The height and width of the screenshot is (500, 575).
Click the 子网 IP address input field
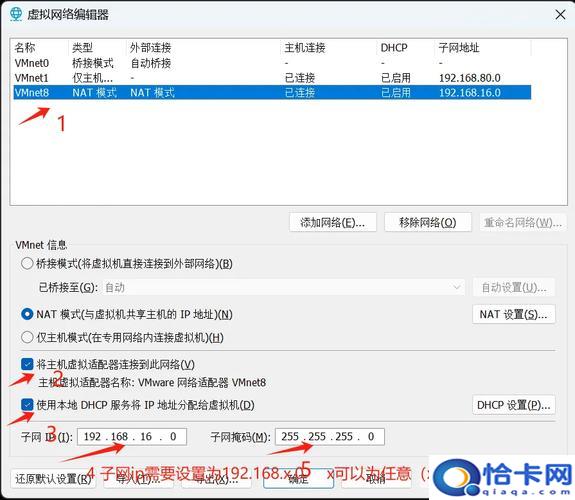[x=132, y=437]
